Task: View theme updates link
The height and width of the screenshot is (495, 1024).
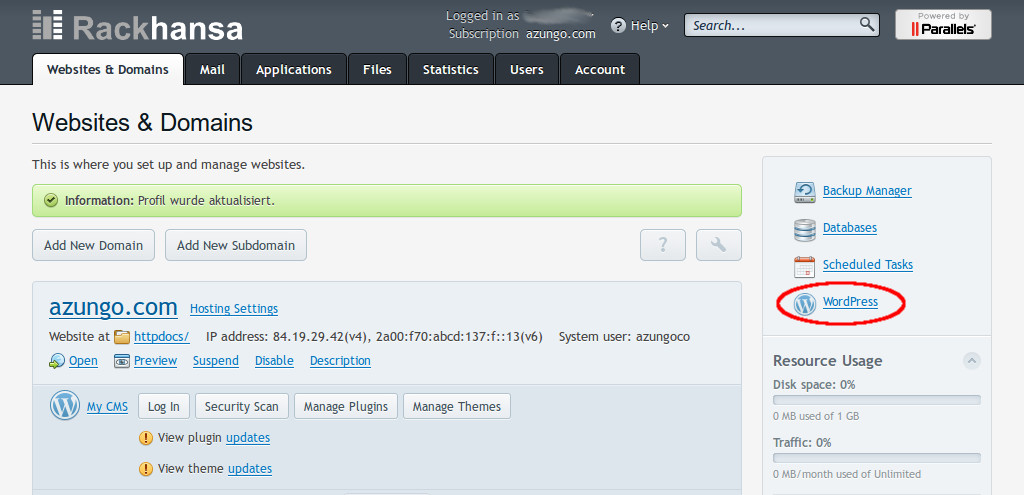Action: 250,468
